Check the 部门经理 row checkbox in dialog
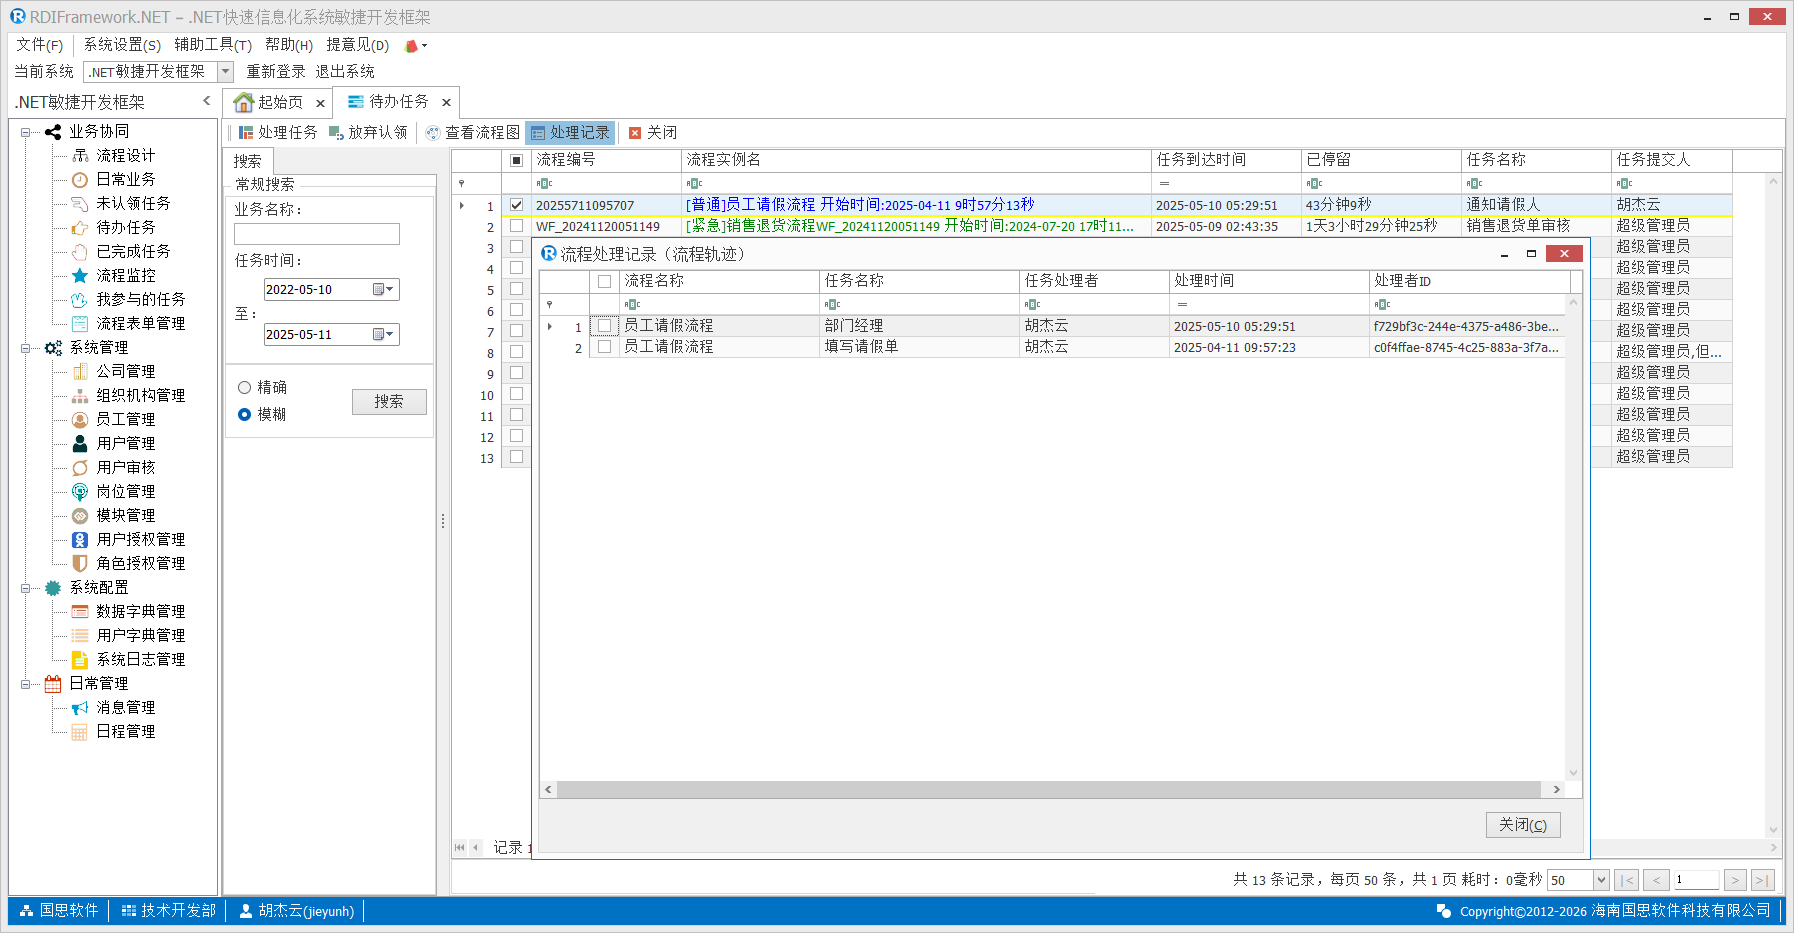Viewport: 1794px width, 933px height. pyautogui.click(x=604, y=326)
